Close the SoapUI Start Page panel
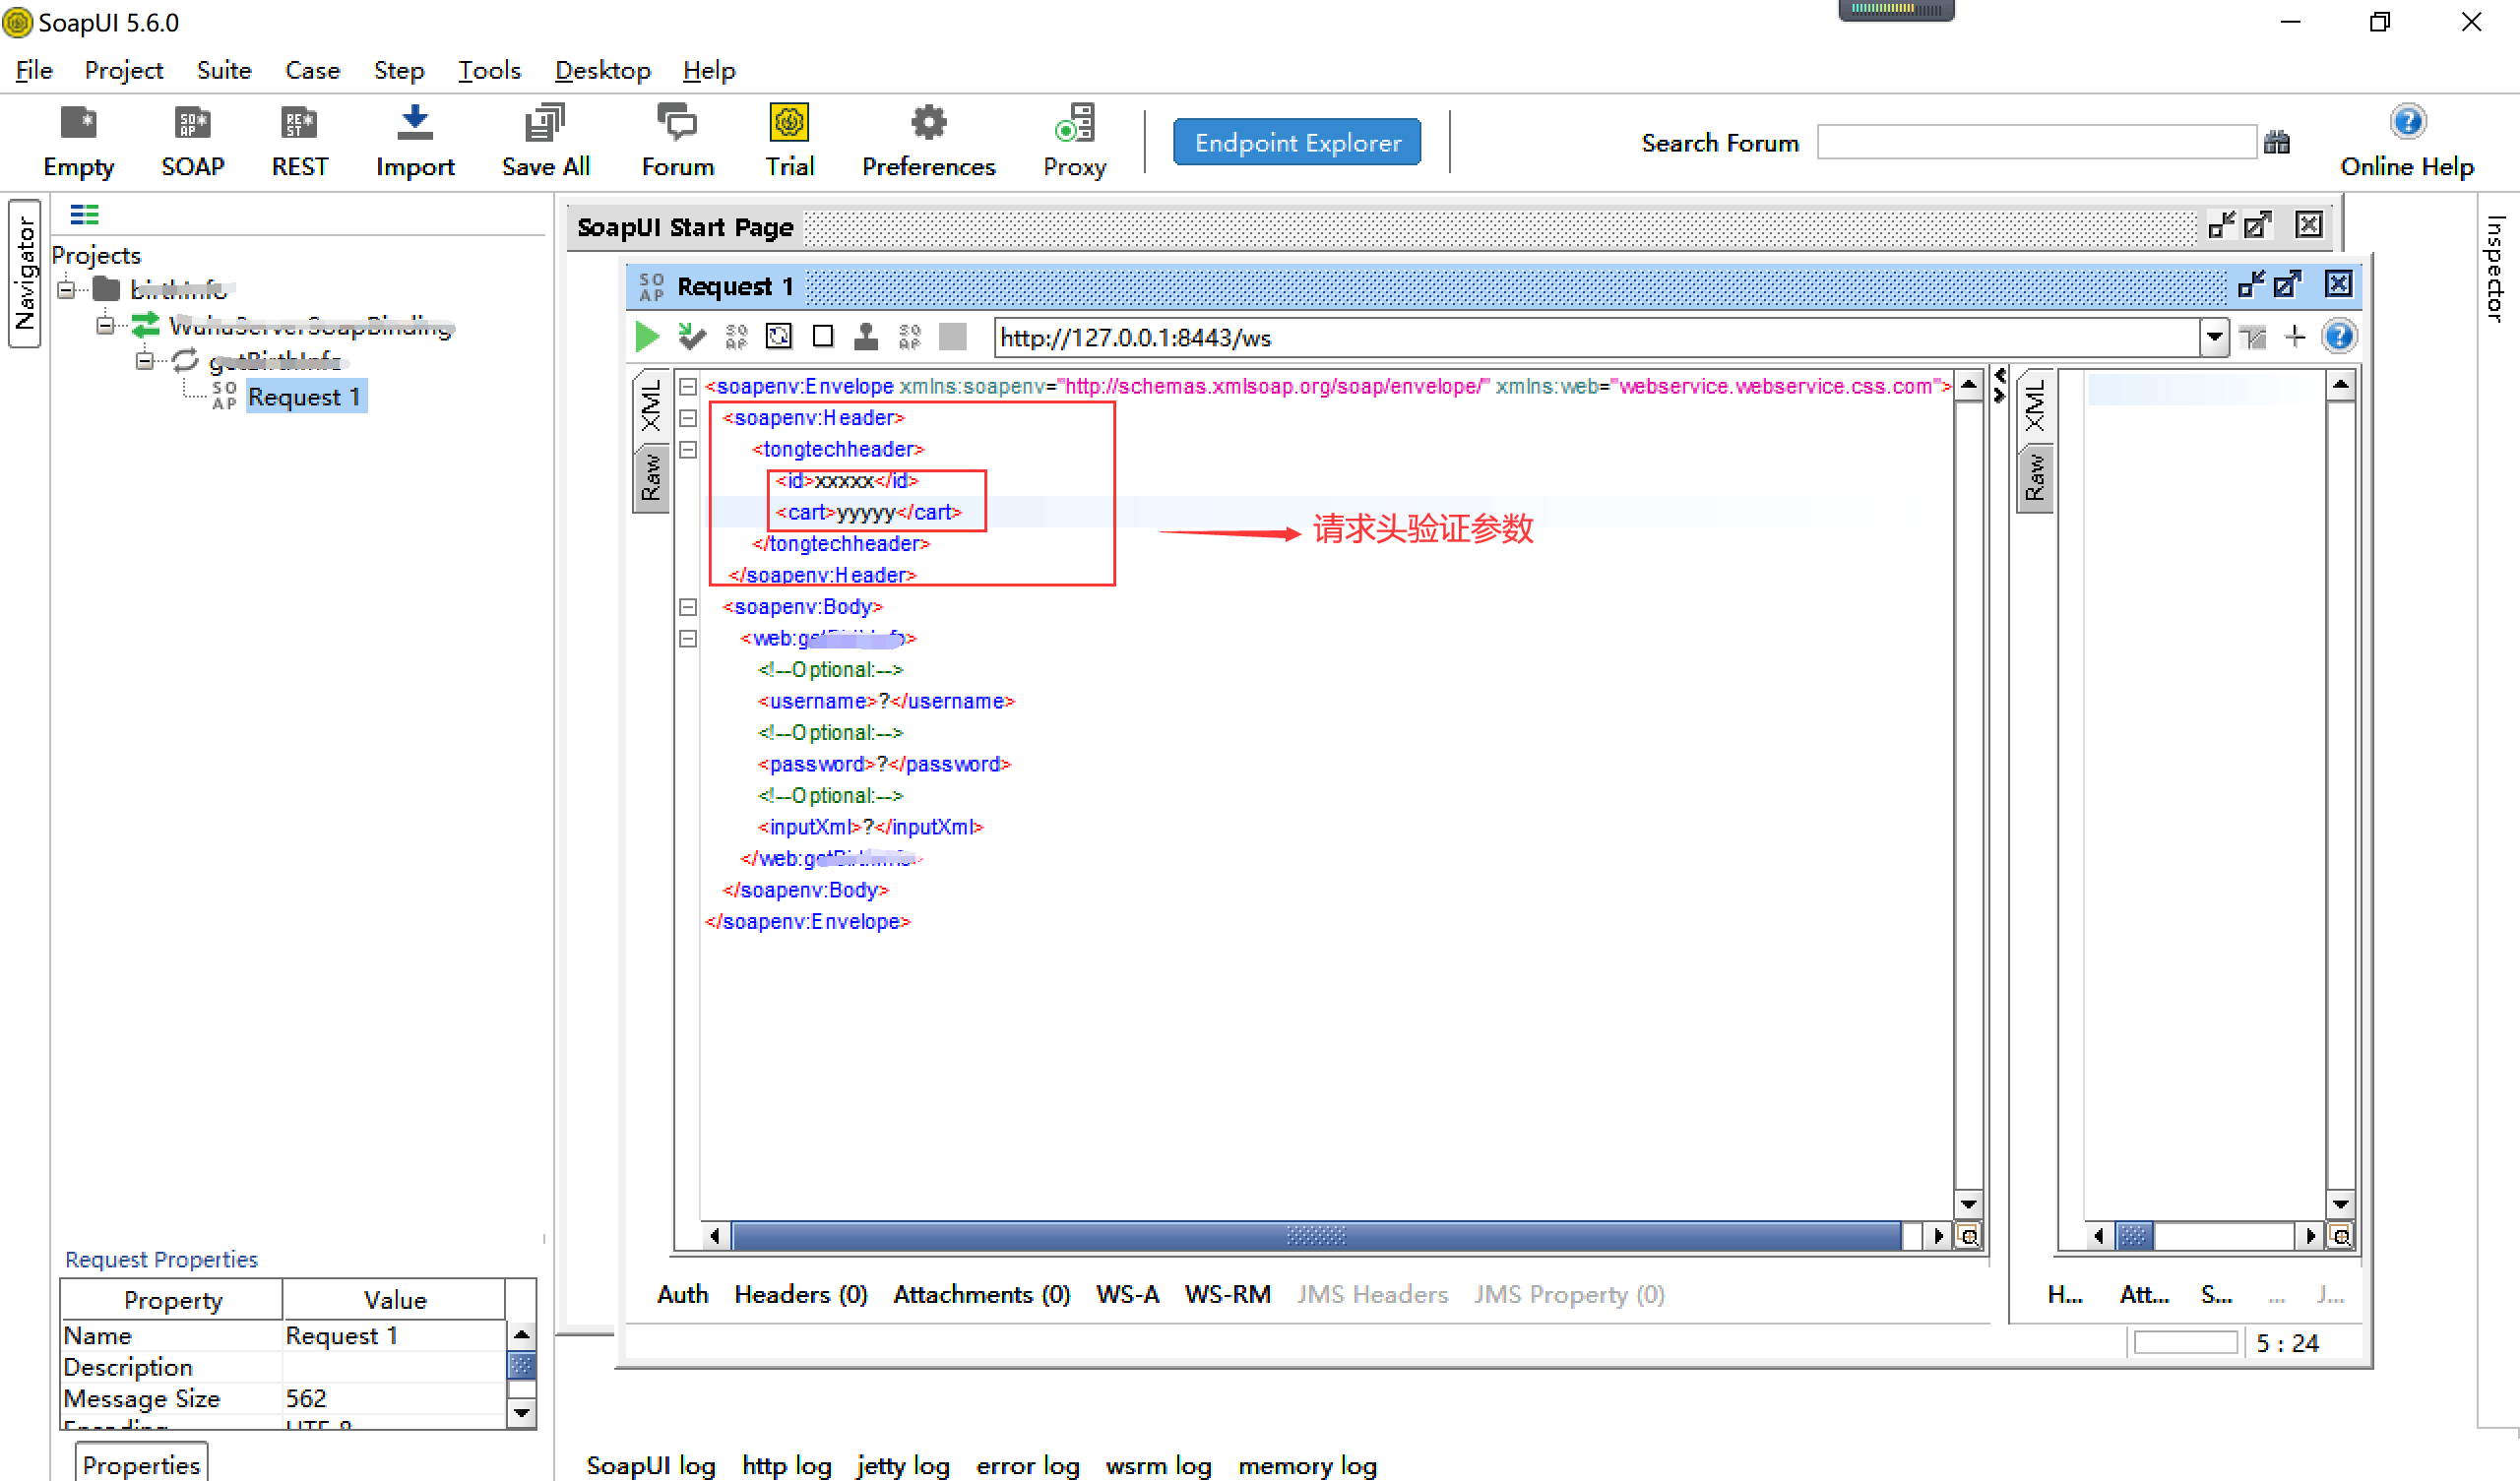This screenshot has width=2520, height=1481. click(x=2308, y=225)
